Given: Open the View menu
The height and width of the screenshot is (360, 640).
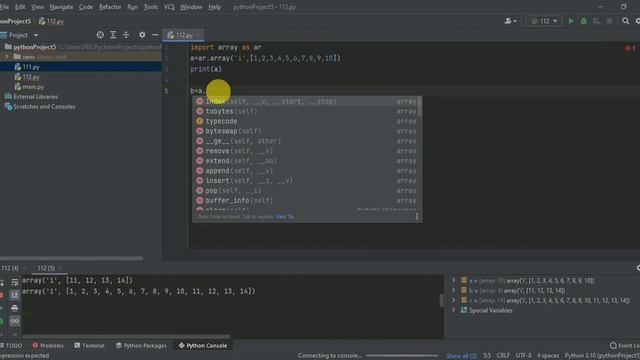Looking at the screenshot, I should click(x=38, y=7).
